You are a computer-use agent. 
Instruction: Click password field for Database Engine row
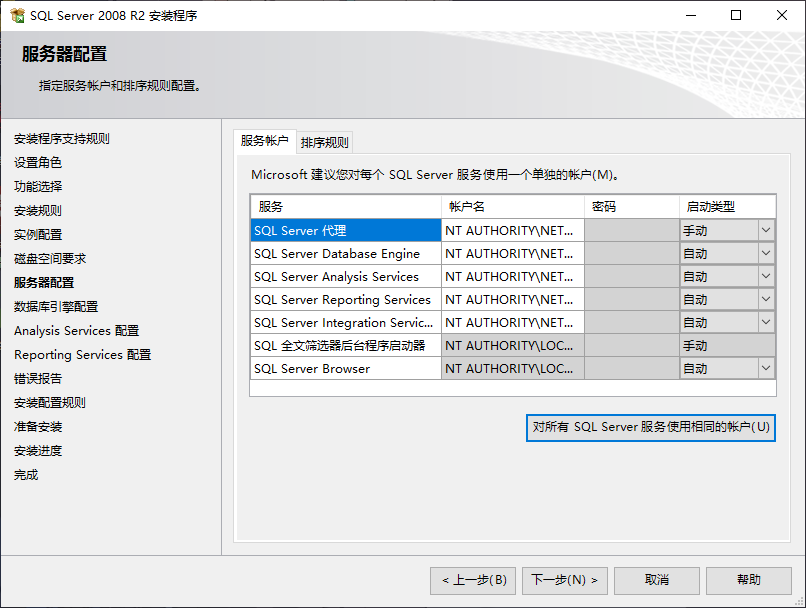pyautogui.click(x=632, y=253)
